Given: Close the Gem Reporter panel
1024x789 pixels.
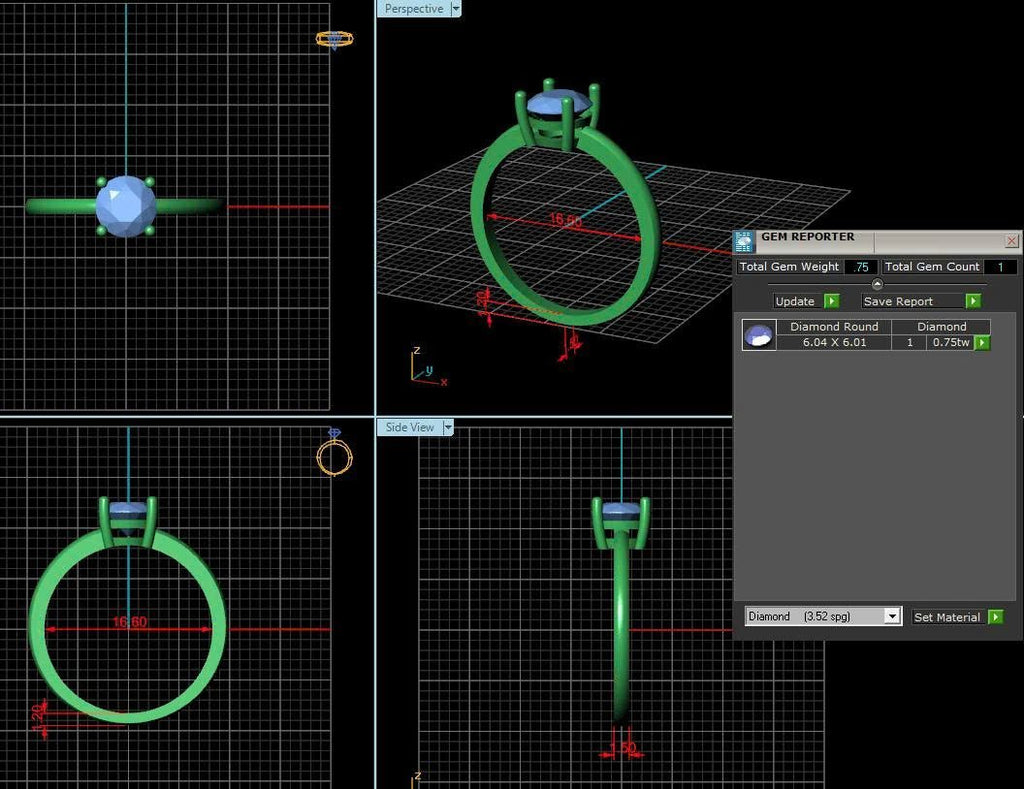Looking at the screenshot, I should pos(1012,241).
